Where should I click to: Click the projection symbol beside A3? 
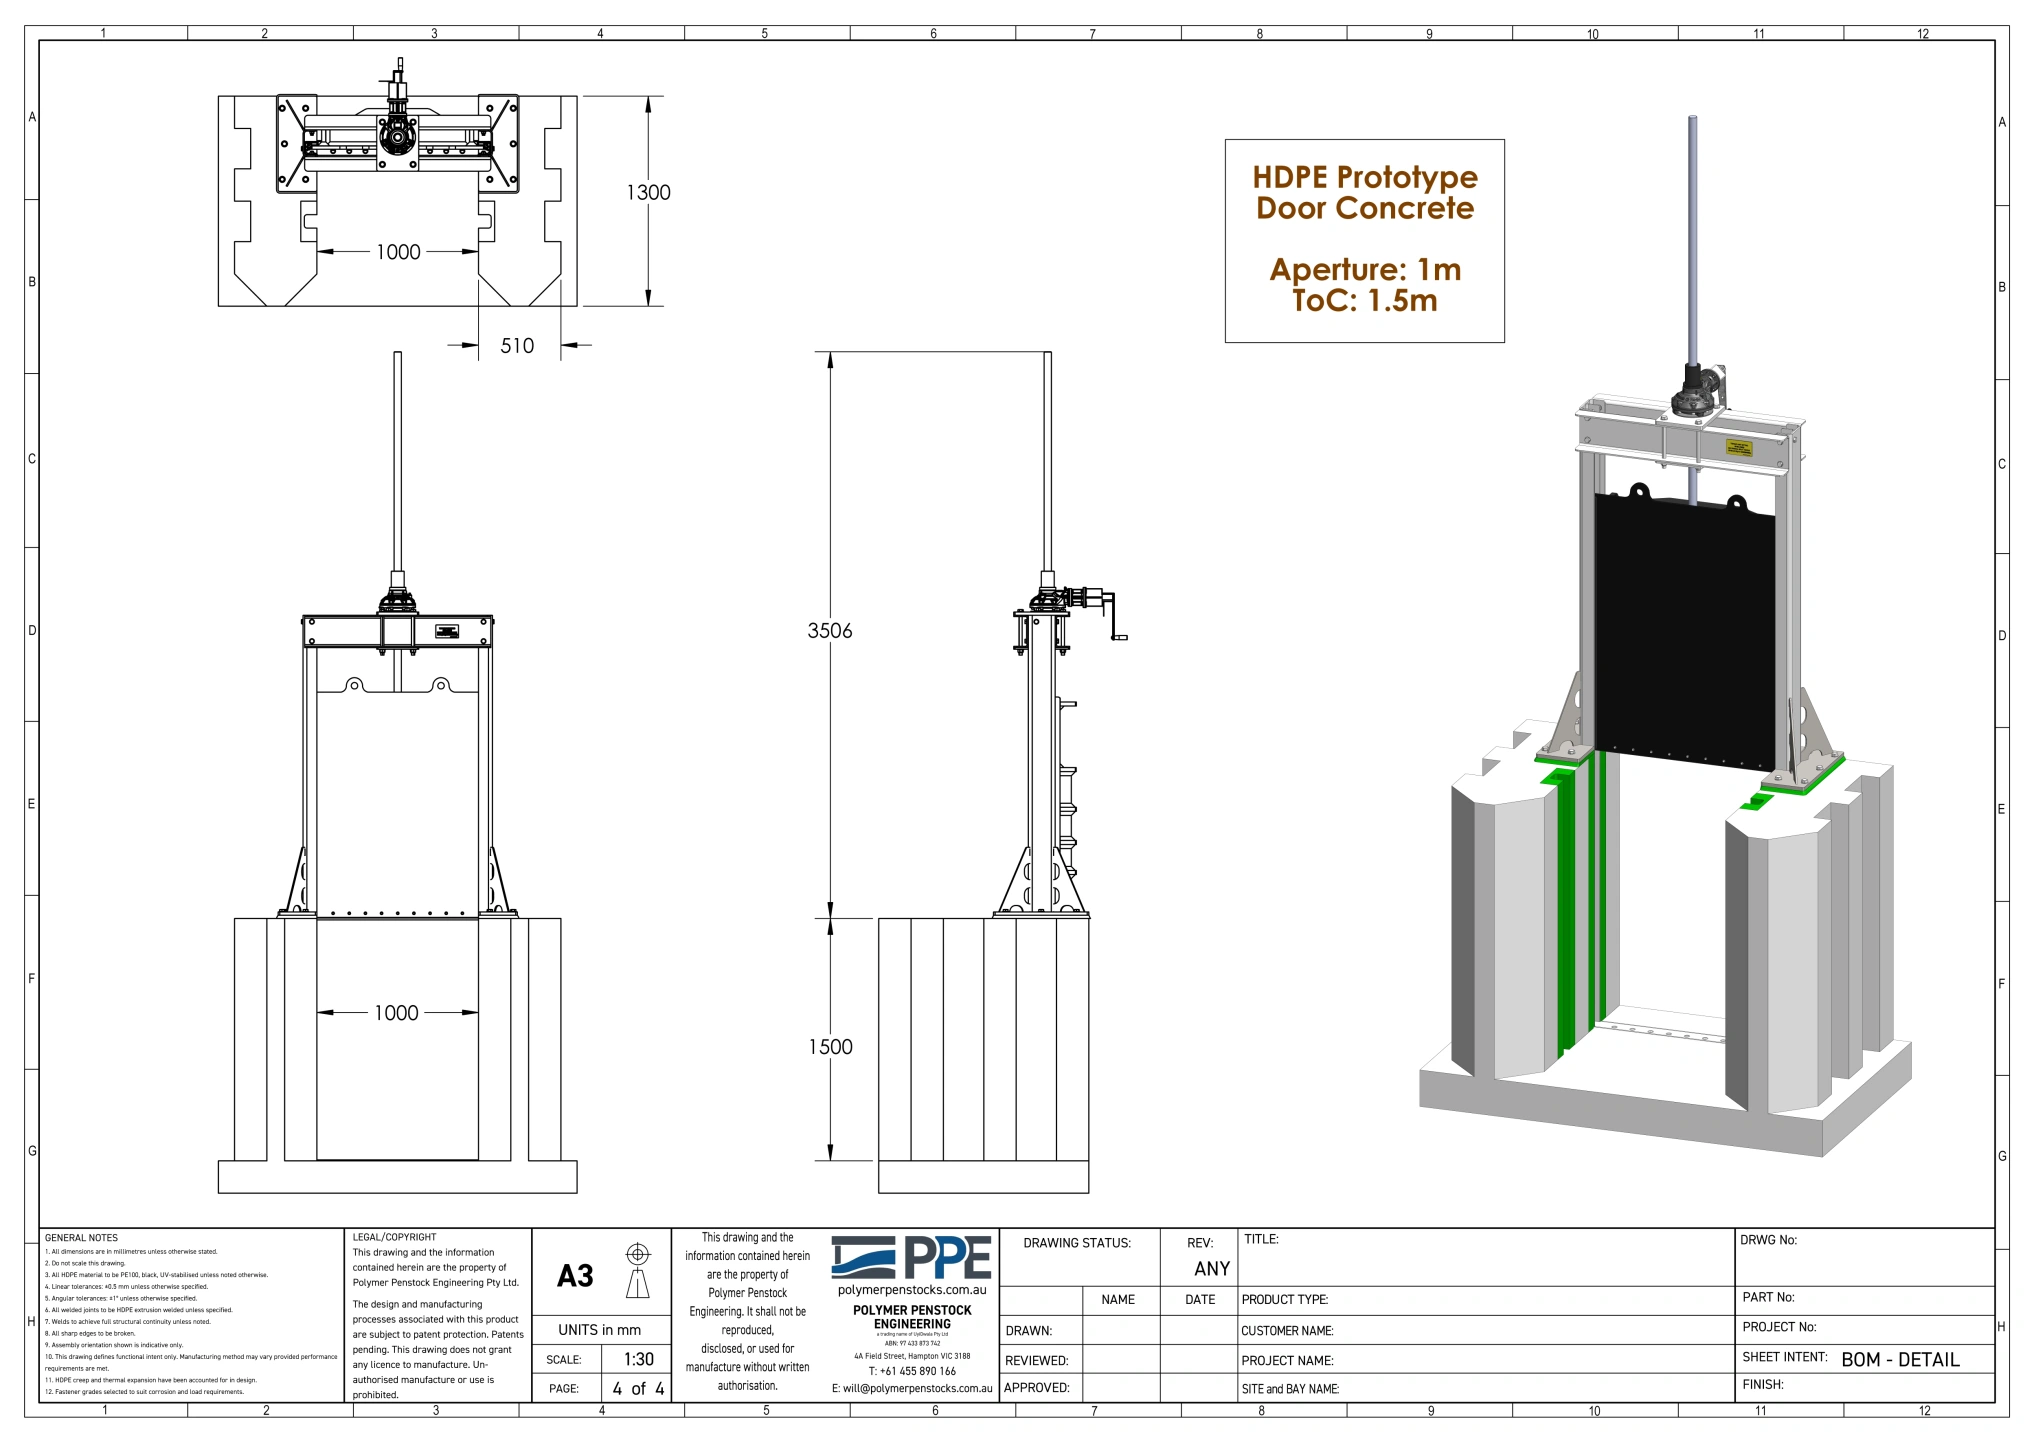pos(637,1270)
